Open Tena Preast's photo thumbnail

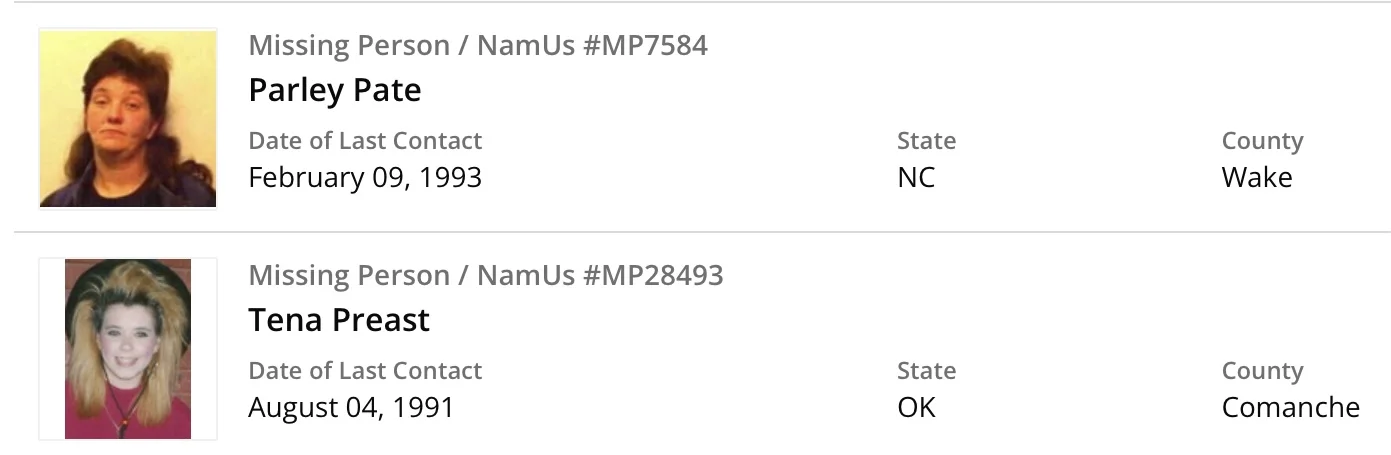pos(128,349)
